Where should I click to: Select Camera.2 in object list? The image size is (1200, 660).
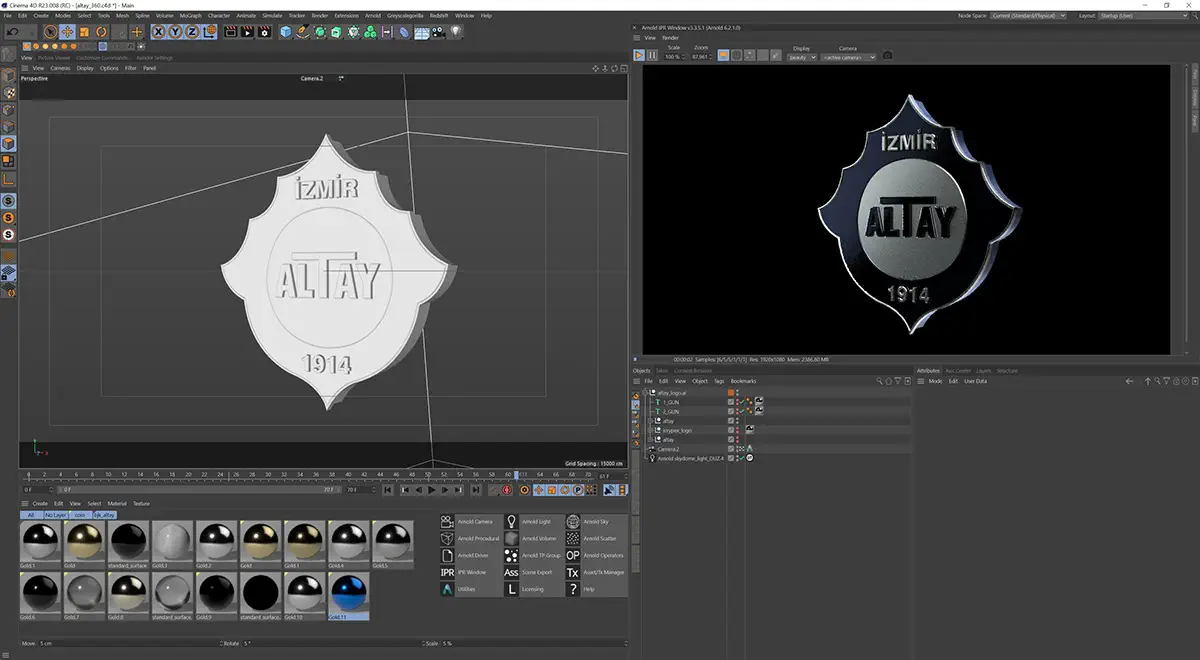coord(668,449)
